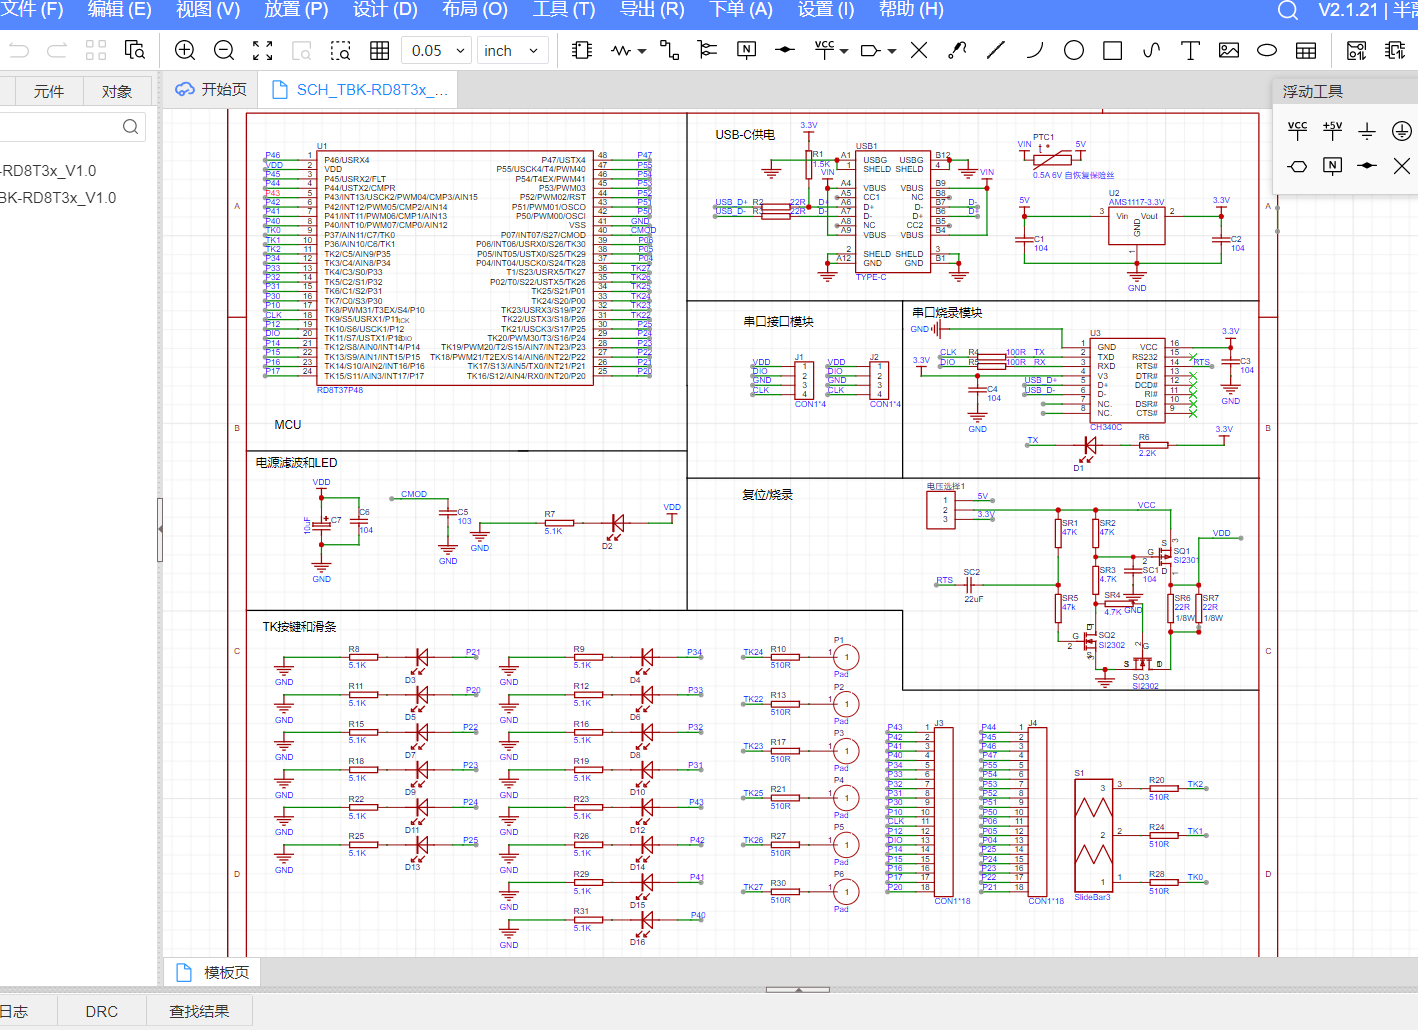Open the inch unit dropdown

[511, 50]
